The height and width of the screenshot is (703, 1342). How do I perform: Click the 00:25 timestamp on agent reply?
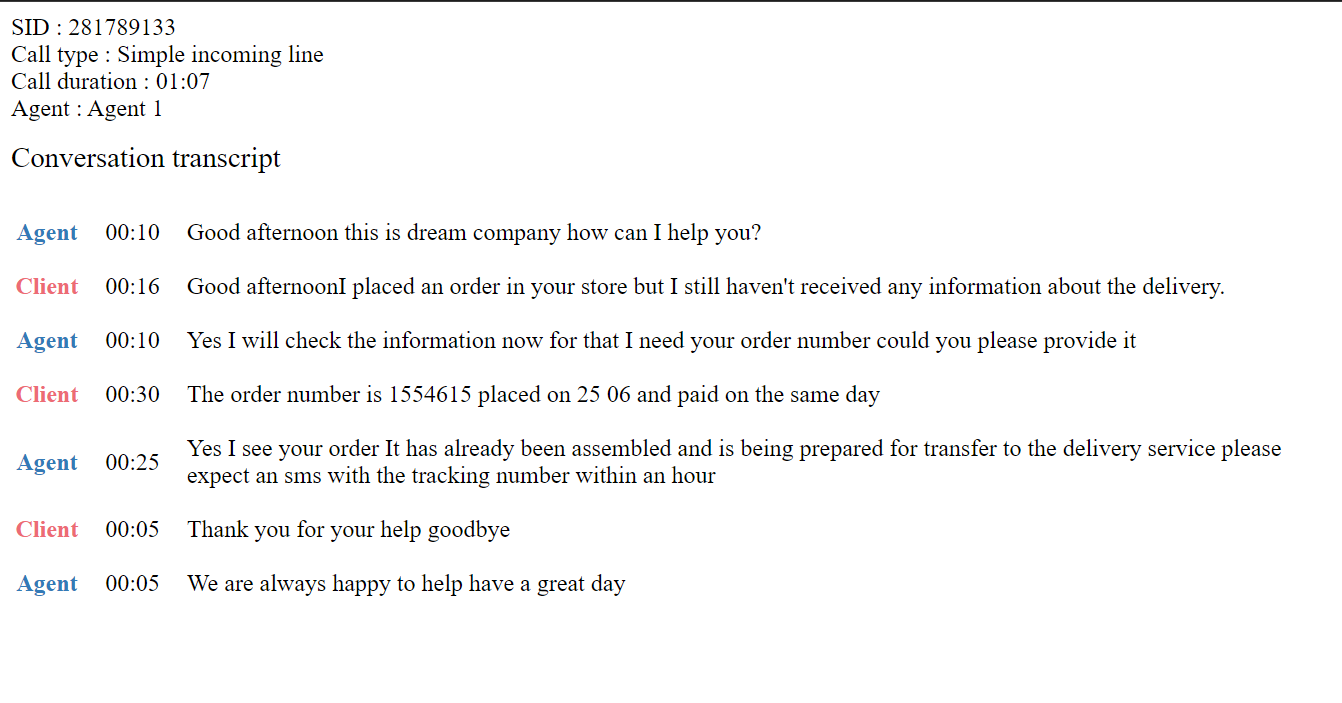coord(132,462)
